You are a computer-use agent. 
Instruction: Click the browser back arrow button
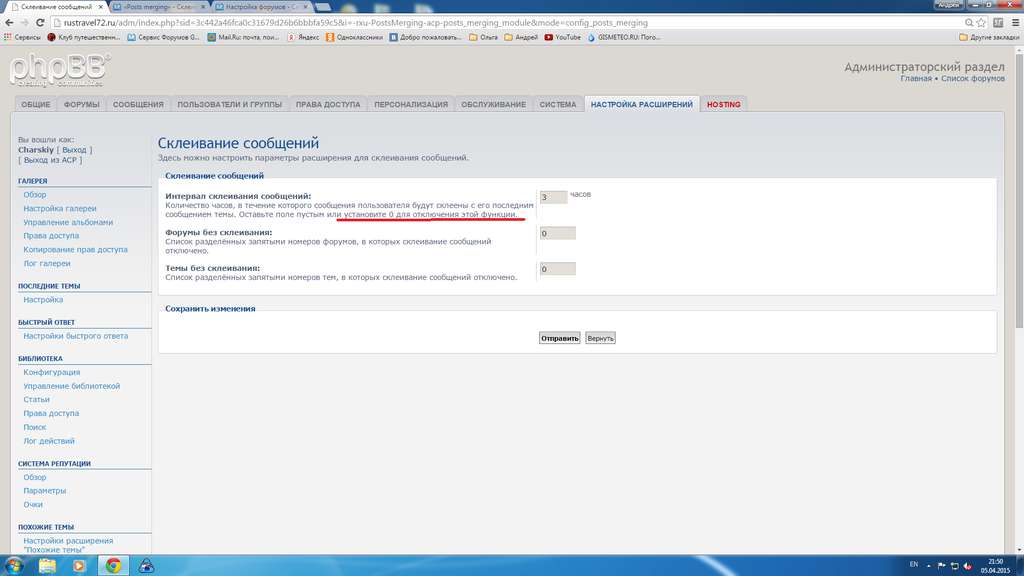[8, 22]
